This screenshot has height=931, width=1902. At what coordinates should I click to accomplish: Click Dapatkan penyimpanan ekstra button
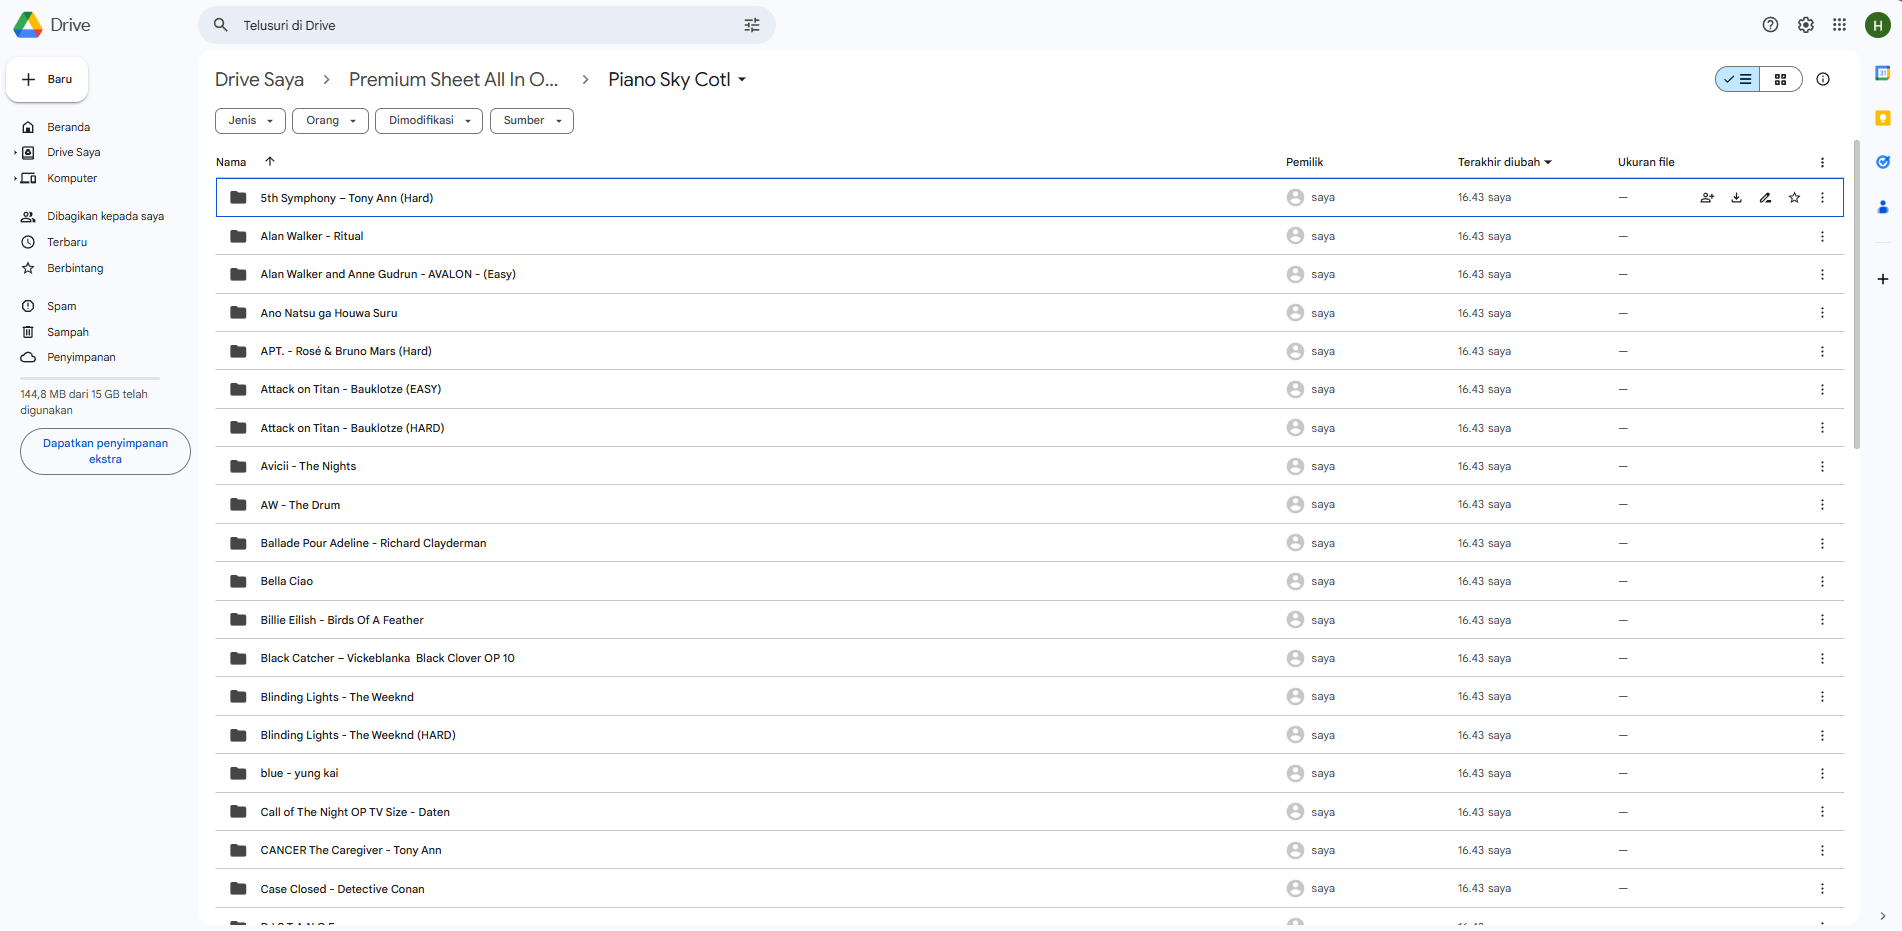(105, 451)
